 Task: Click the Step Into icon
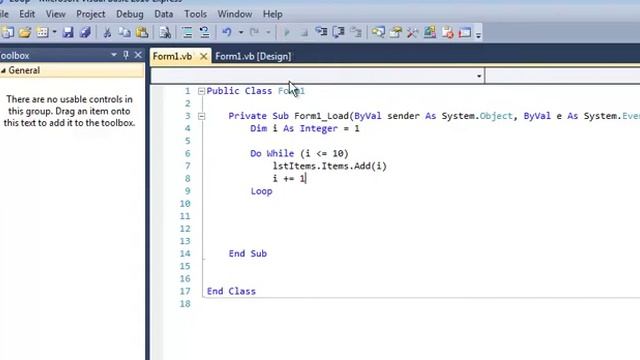(x=321, y=32)
